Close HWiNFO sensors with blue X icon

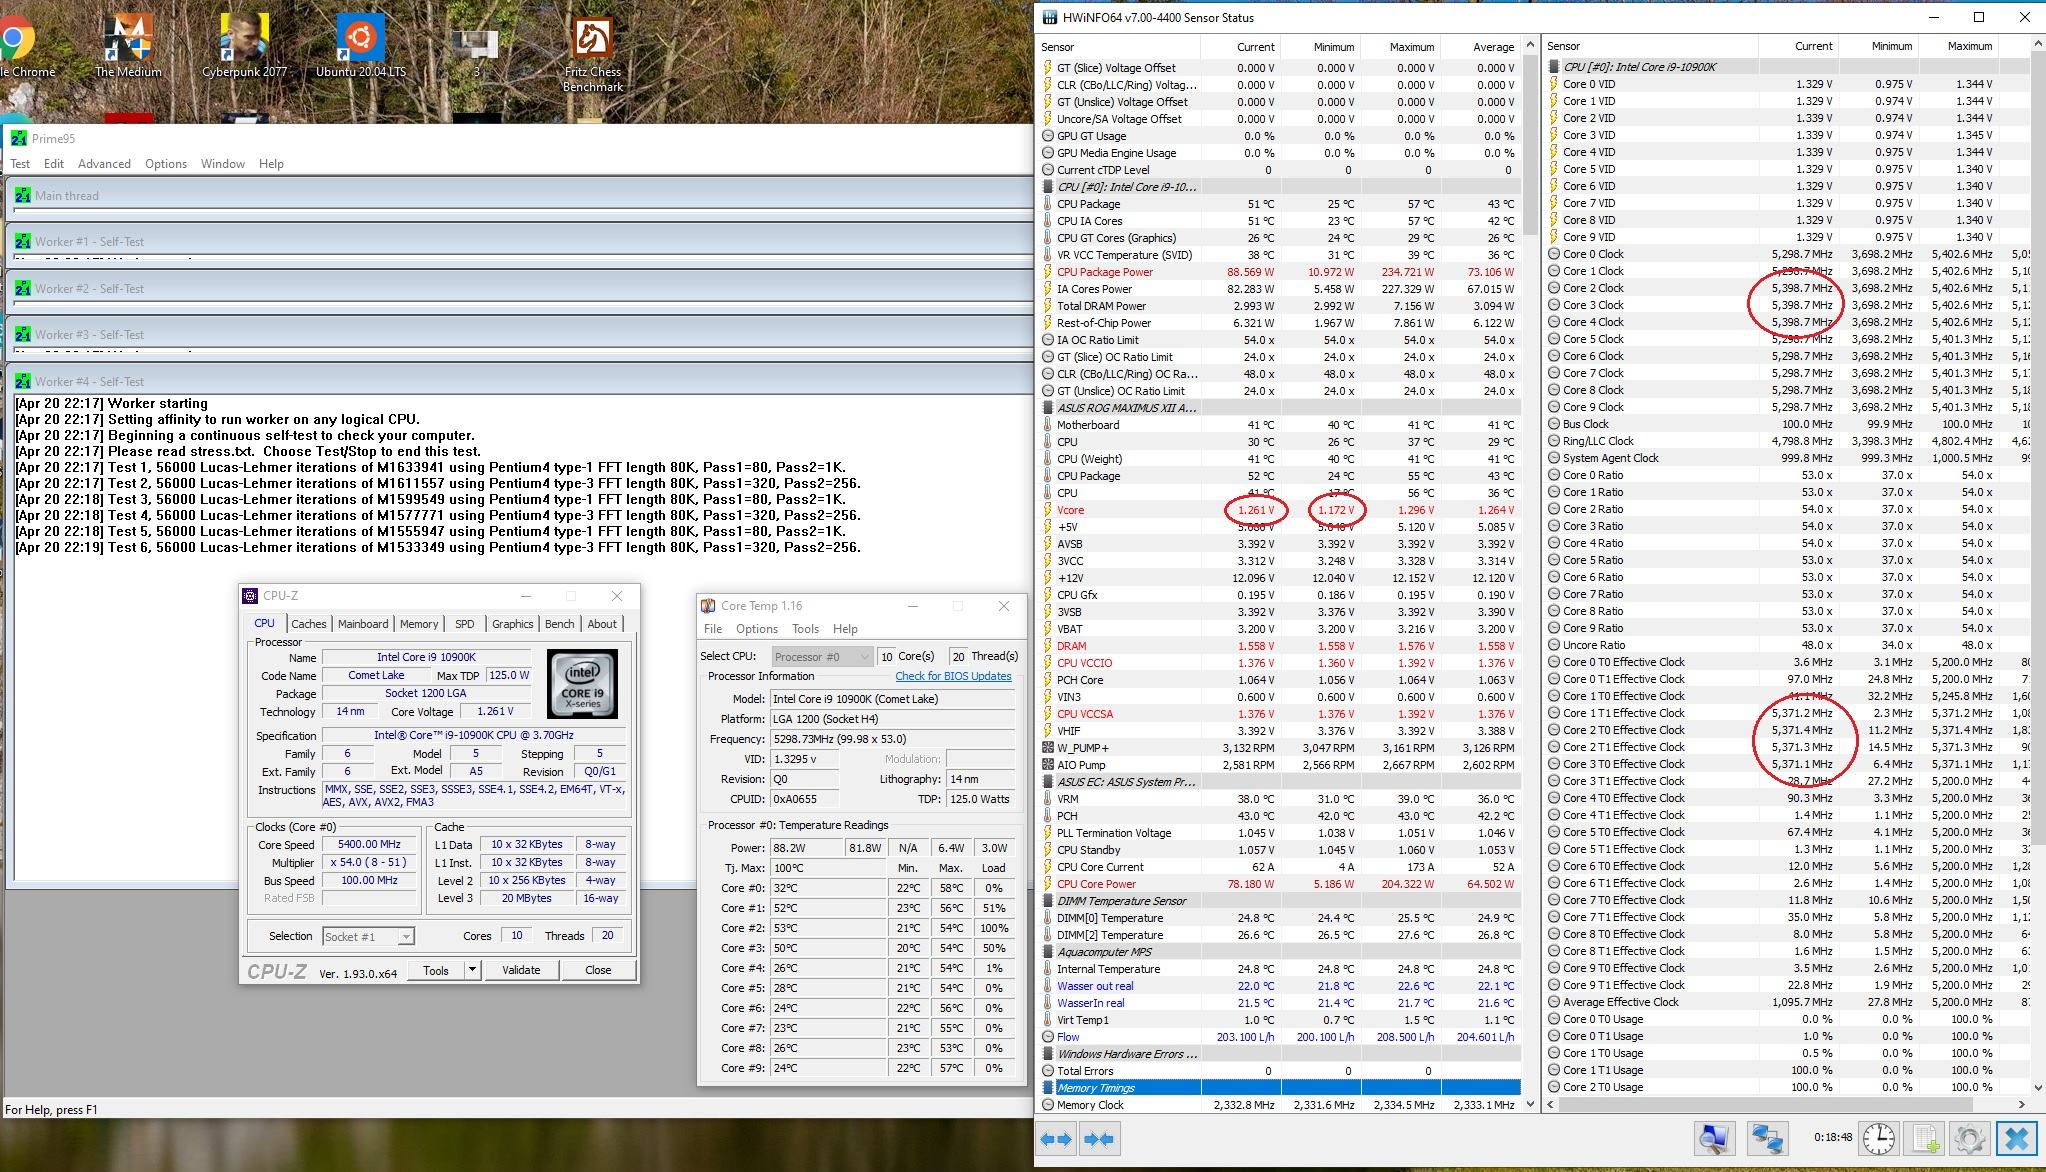coord(2016,1139)
